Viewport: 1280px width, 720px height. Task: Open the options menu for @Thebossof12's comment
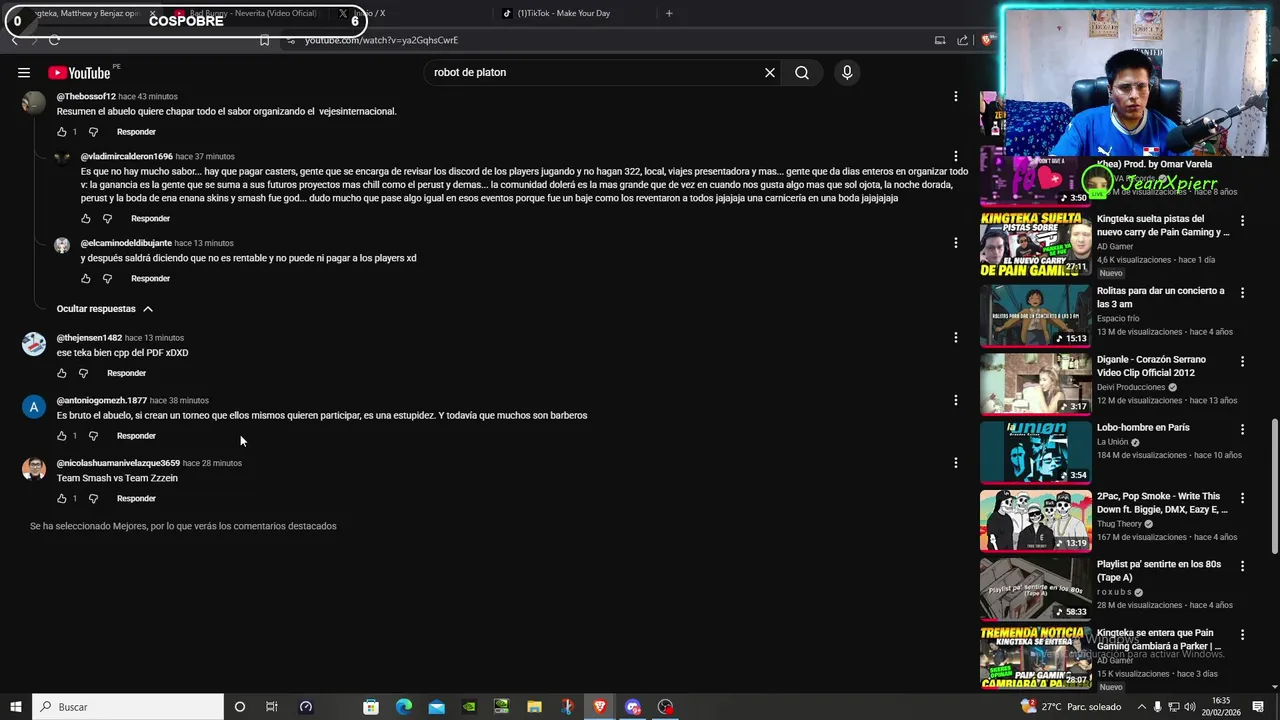[x=955, y=97]
